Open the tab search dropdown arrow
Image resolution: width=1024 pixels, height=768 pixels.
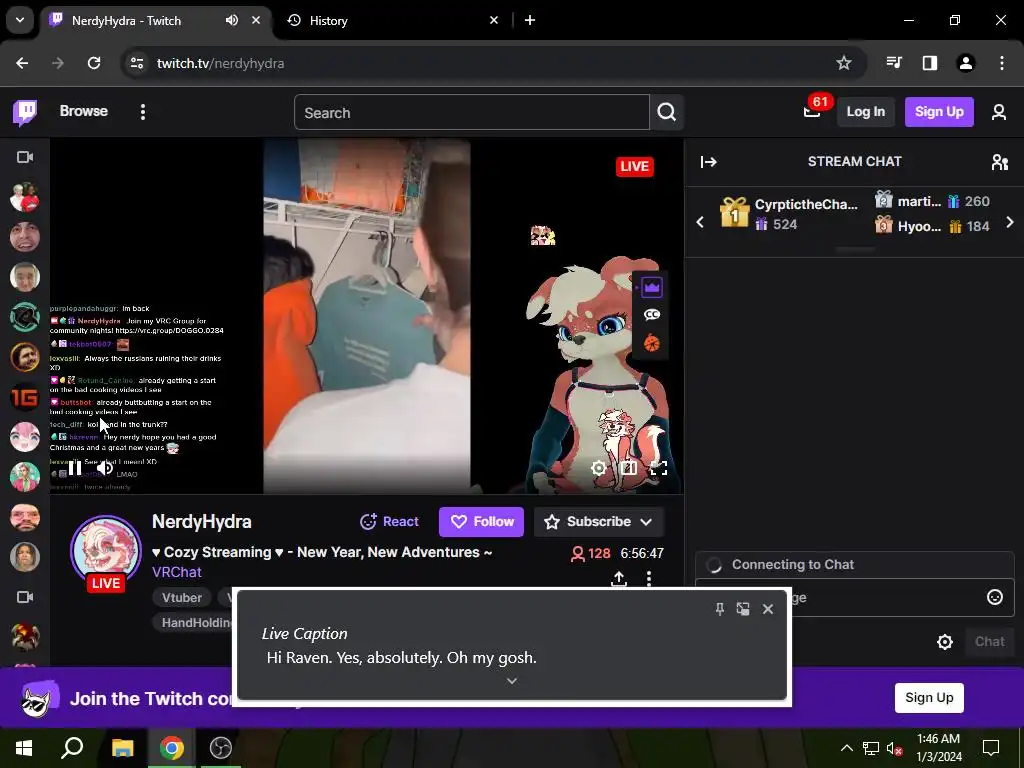[x=20, y=20]
